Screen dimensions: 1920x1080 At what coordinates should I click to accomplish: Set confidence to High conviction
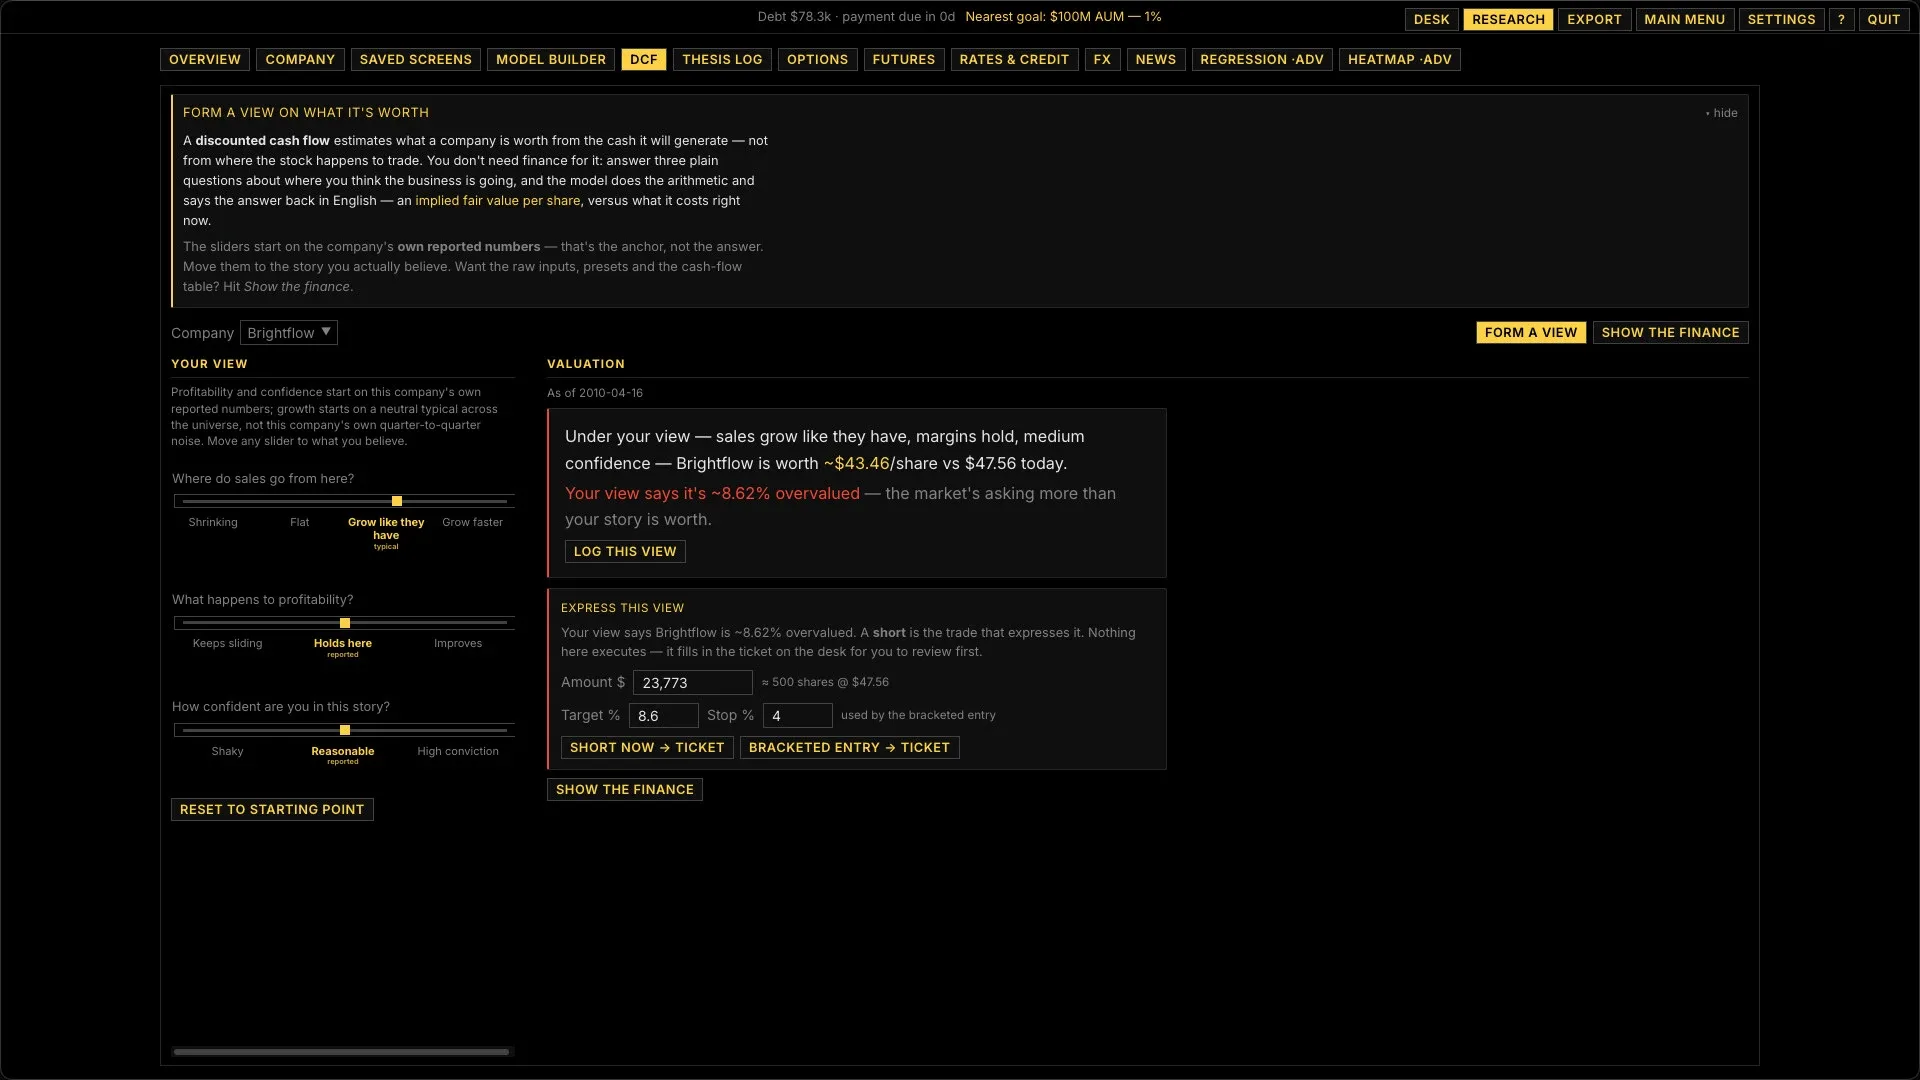click(x=458, y=752)
